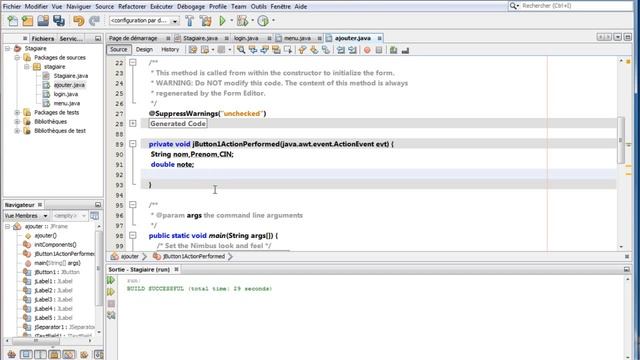Close the ajouter.java tab
The width and height of the screenshot is (640, 360).
379,38
